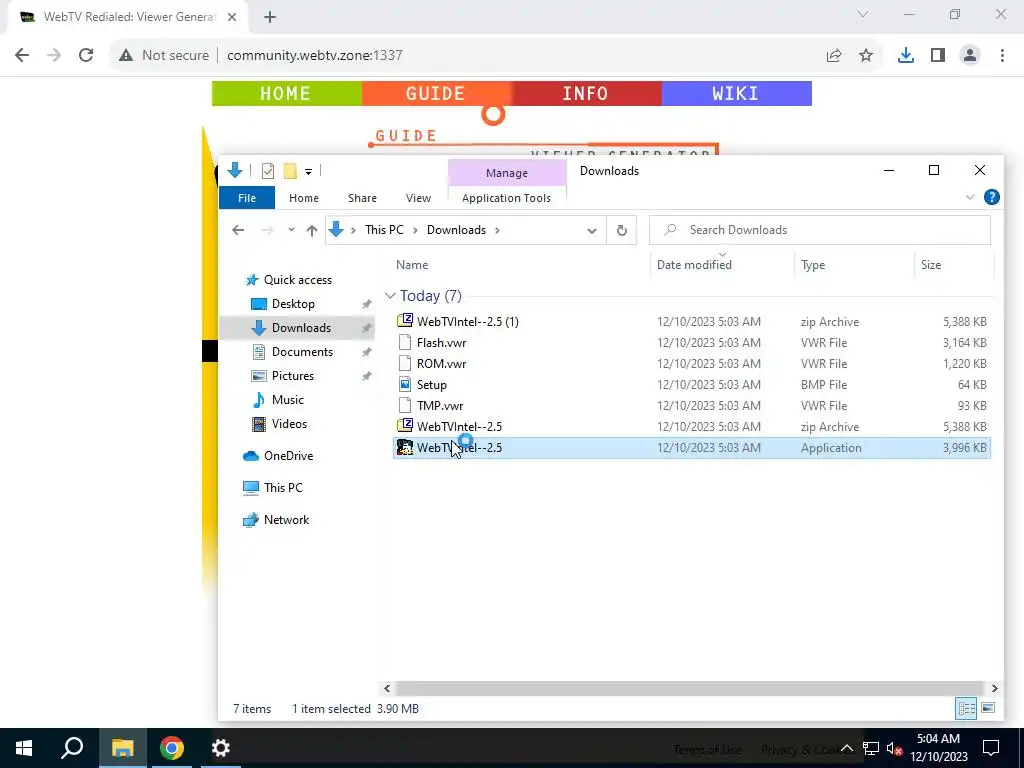Select the TMP.vwr file
The width and height of the screenshot is (1024, 768).
(692, 406)
